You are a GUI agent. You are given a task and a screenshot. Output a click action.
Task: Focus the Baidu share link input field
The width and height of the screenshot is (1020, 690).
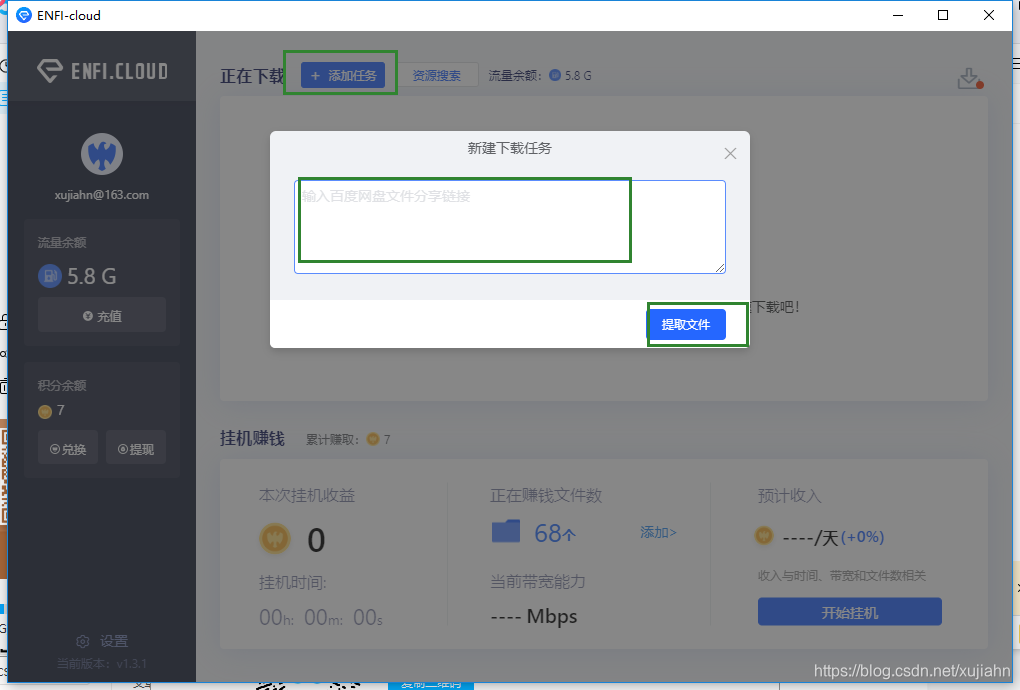[510, 226]
